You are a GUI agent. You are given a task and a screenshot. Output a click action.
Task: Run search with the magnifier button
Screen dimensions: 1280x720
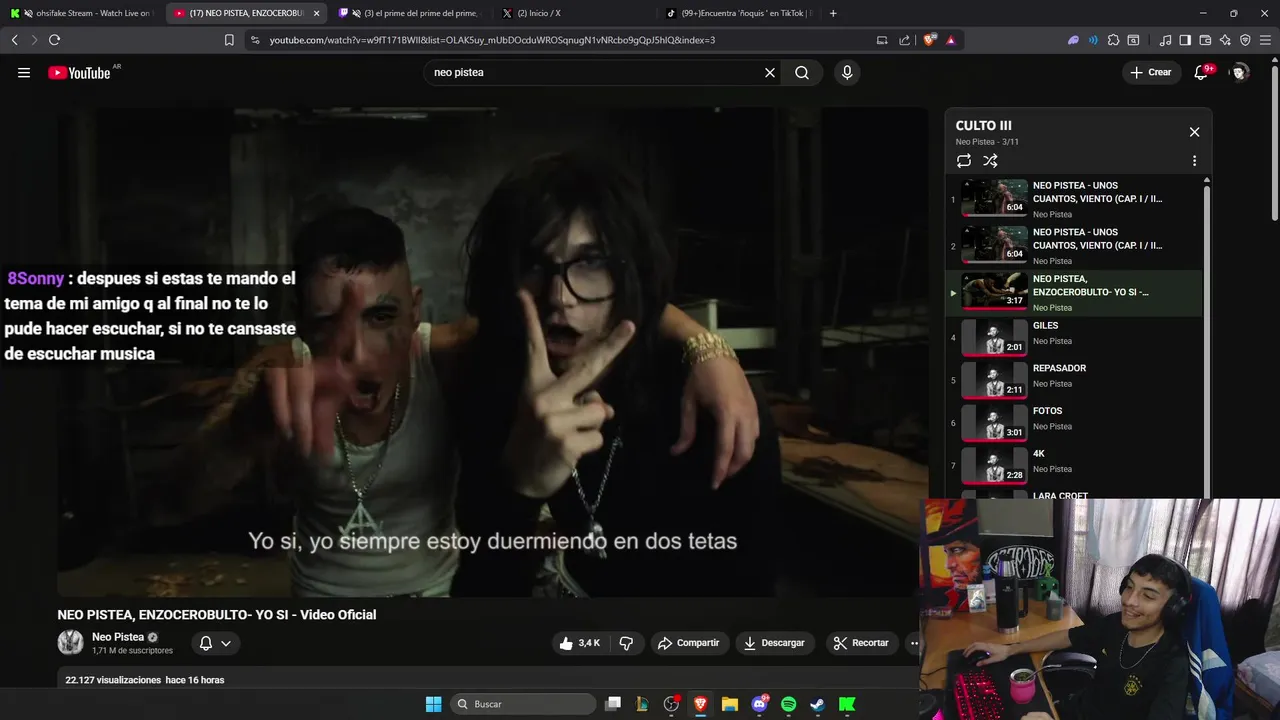pyautogui.click(x=802, y=72)
